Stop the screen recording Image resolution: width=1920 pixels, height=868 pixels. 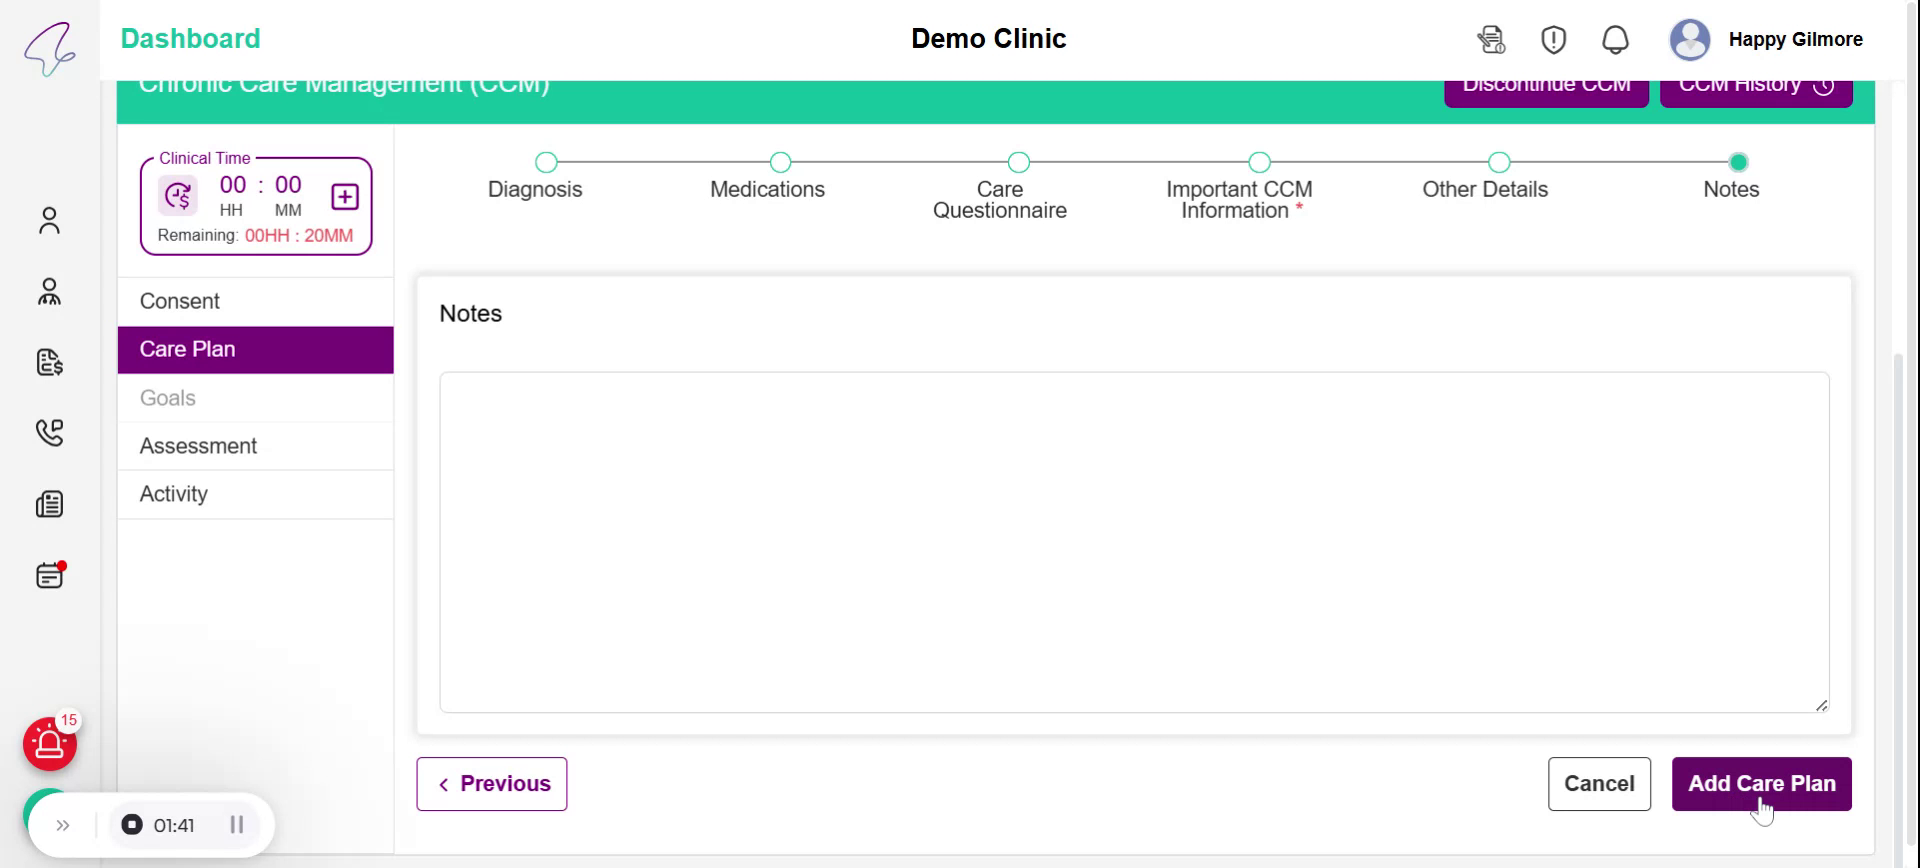[132, 825]
